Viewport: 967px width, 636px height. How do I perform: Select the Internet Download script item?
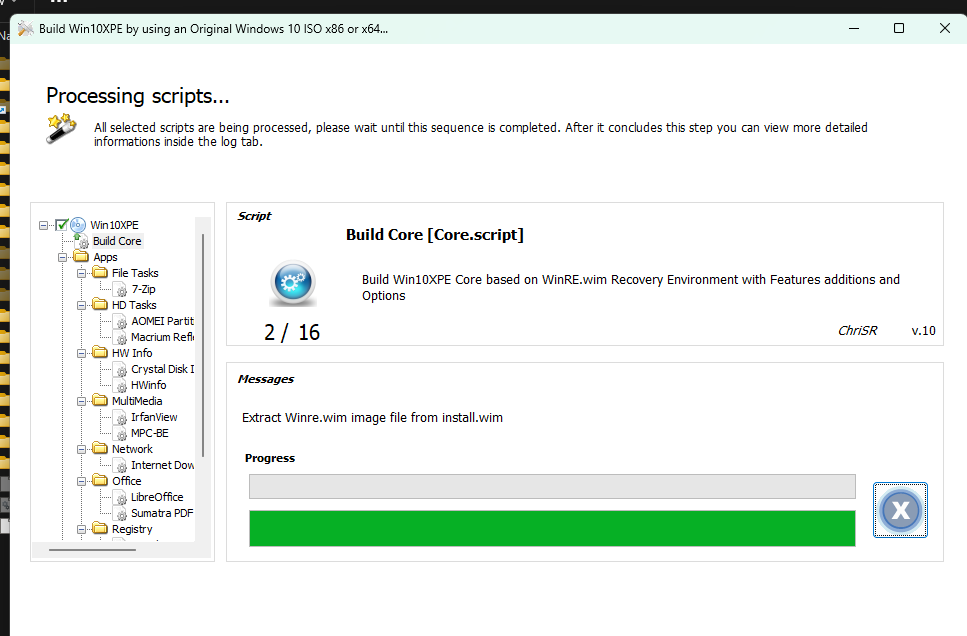162,465
